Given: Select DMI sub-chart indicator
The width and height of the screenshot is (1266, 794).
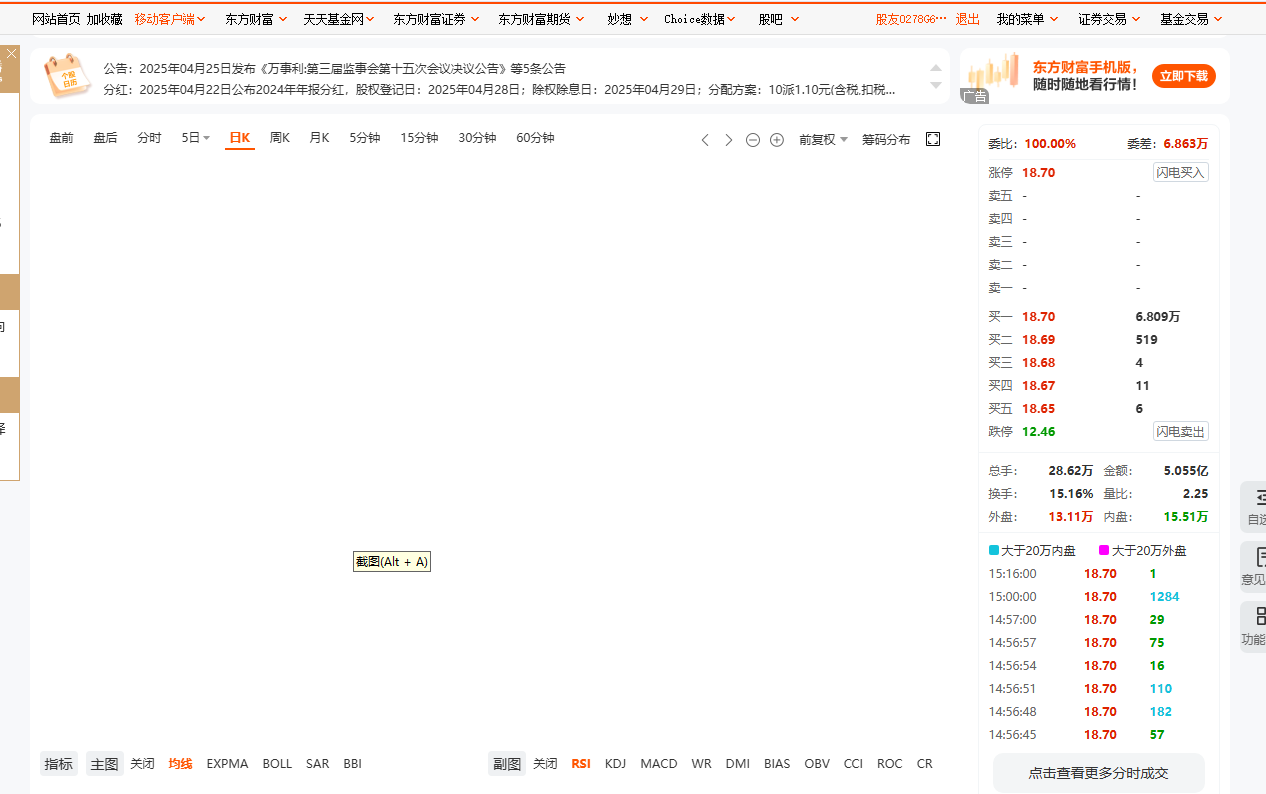Looking at the screenshot, I should [x=738, y=764].
